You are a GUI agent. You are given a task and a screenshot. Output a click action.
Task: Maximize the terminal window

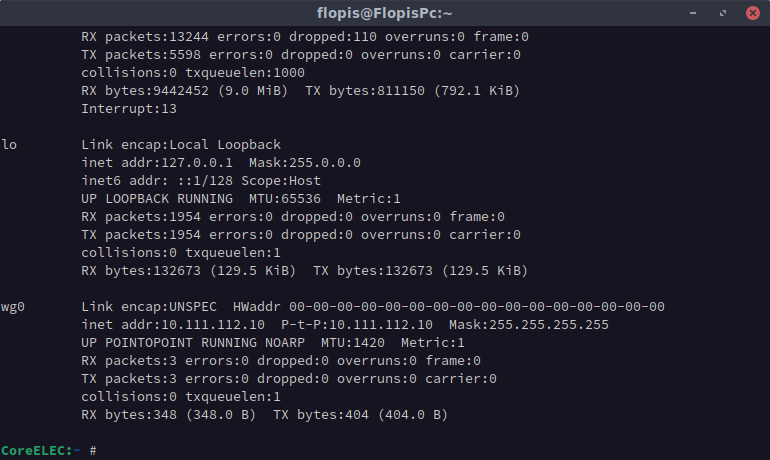tap(724, 13)
